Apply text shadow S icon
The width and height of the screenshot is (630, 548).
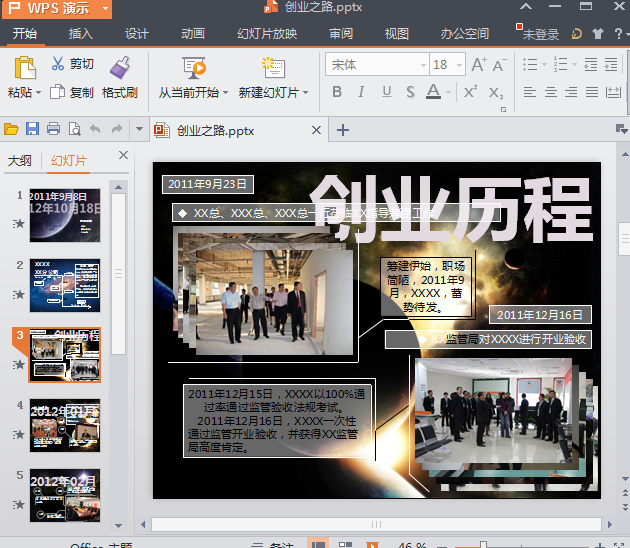click(410, 92)
